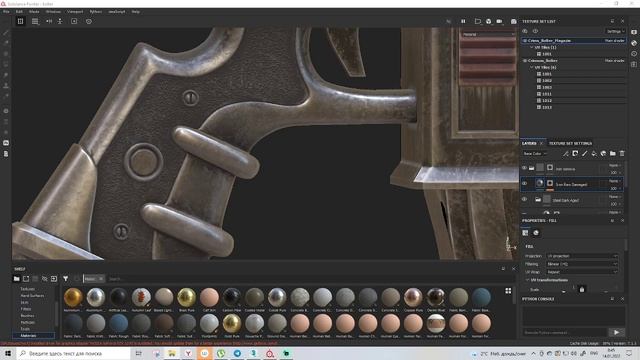Open the Base Color channel dropdown

tap(535, 153)
